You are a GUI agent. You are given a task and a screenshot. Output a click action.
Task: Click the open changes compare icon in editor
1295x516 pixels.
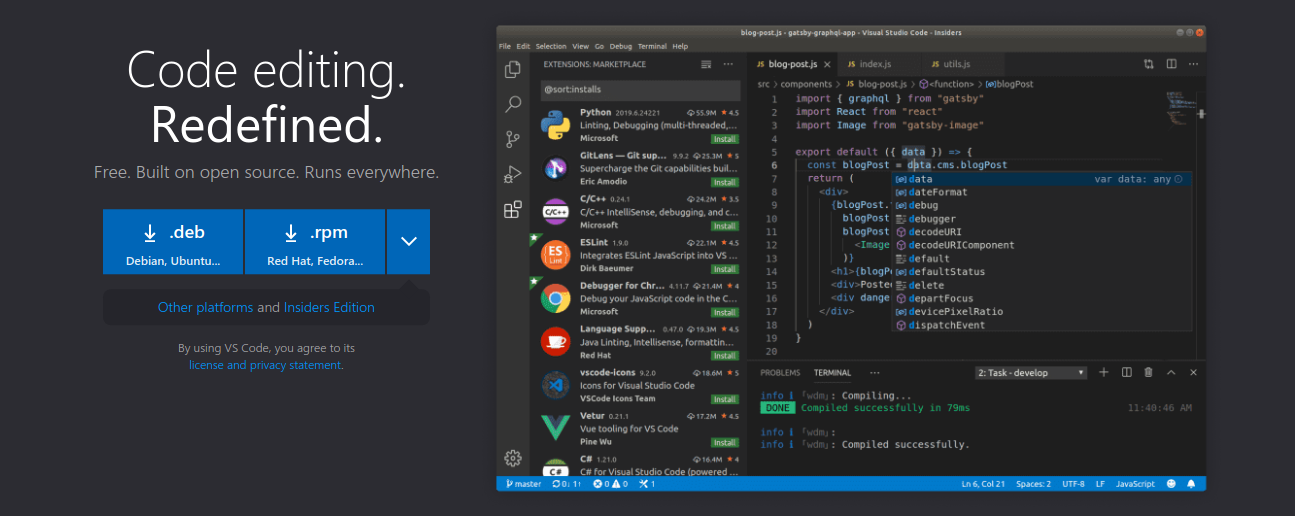[x=1149, y=63]
